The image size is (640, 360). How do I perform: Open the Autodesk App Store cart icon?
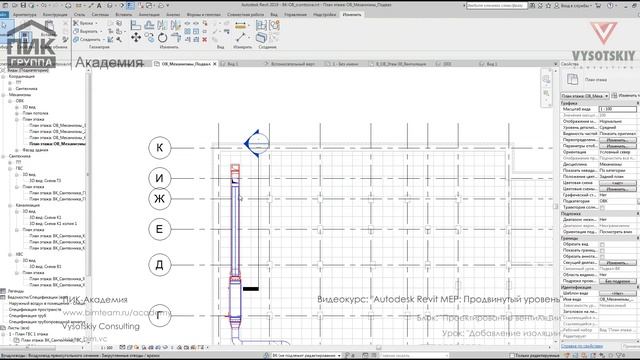(x=598, y=6)
